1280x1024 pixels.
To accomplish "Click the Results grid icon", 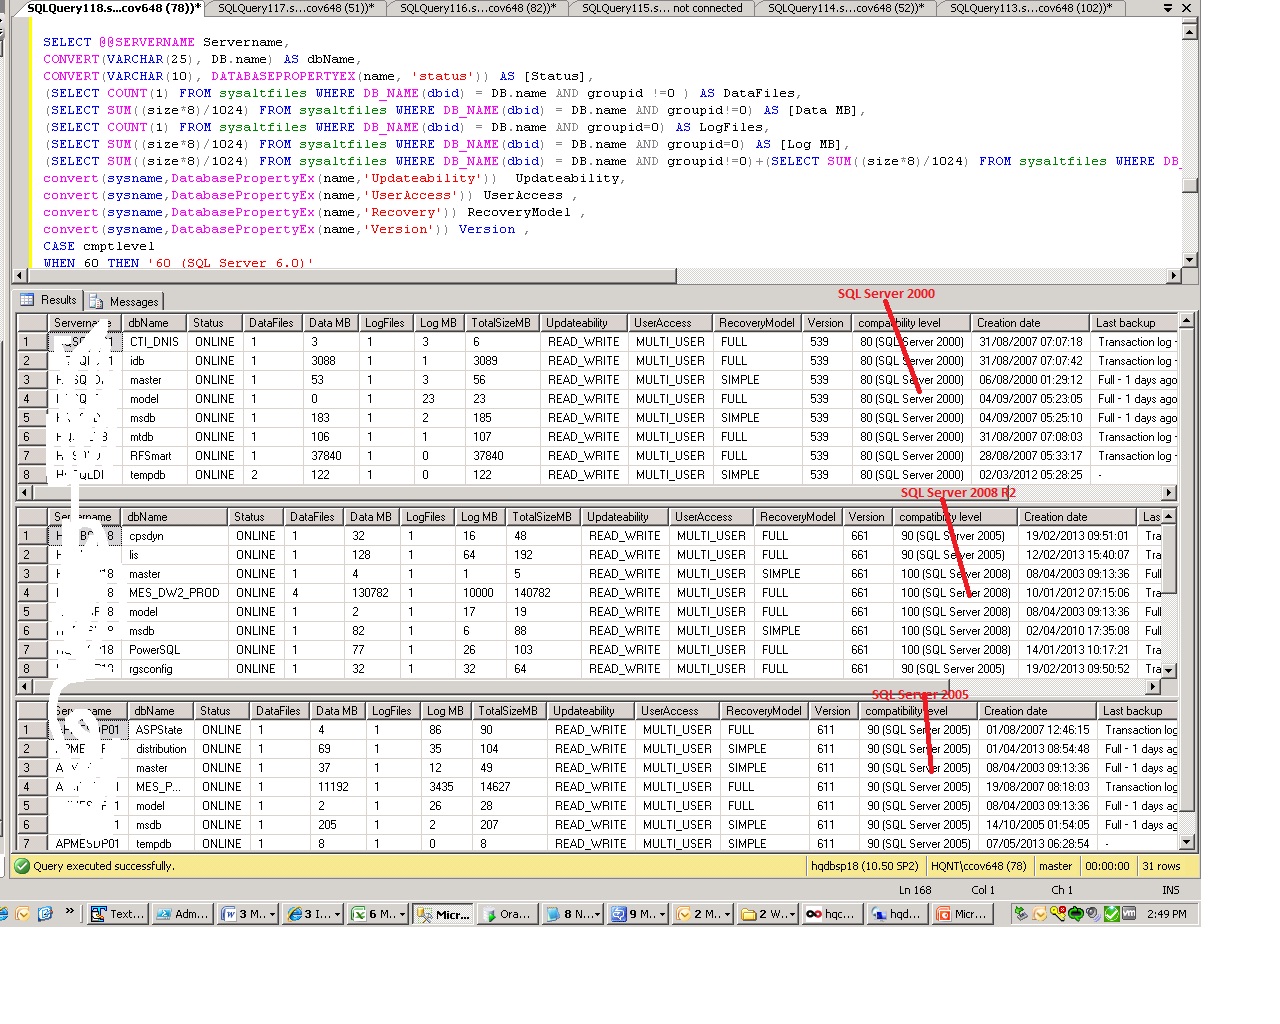I will [27, 300].
